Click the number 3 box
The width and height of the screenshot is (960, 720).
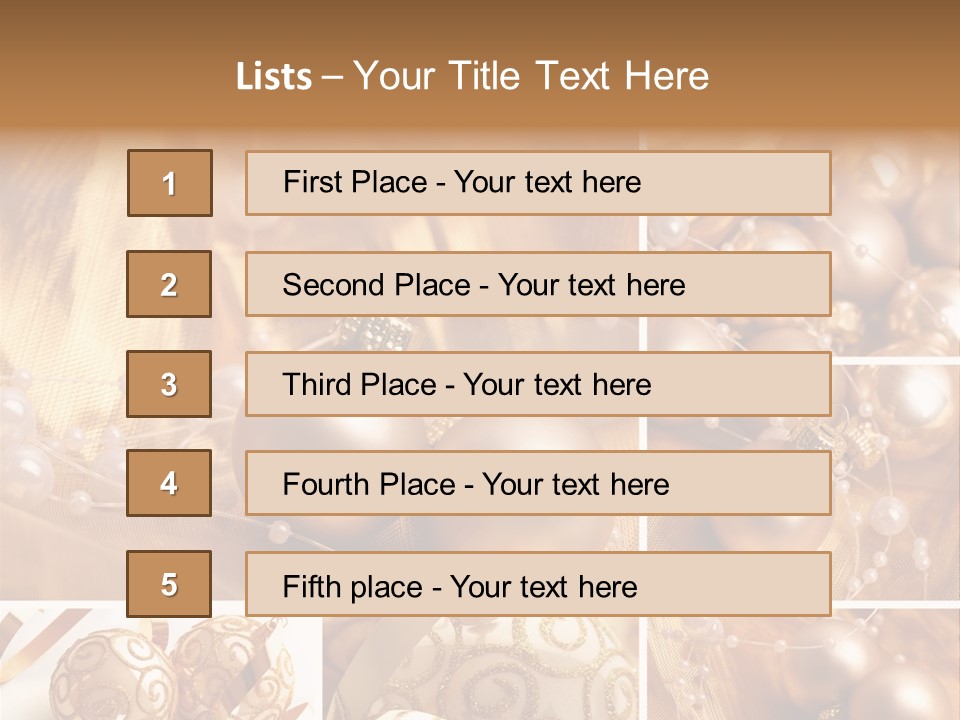169,384
